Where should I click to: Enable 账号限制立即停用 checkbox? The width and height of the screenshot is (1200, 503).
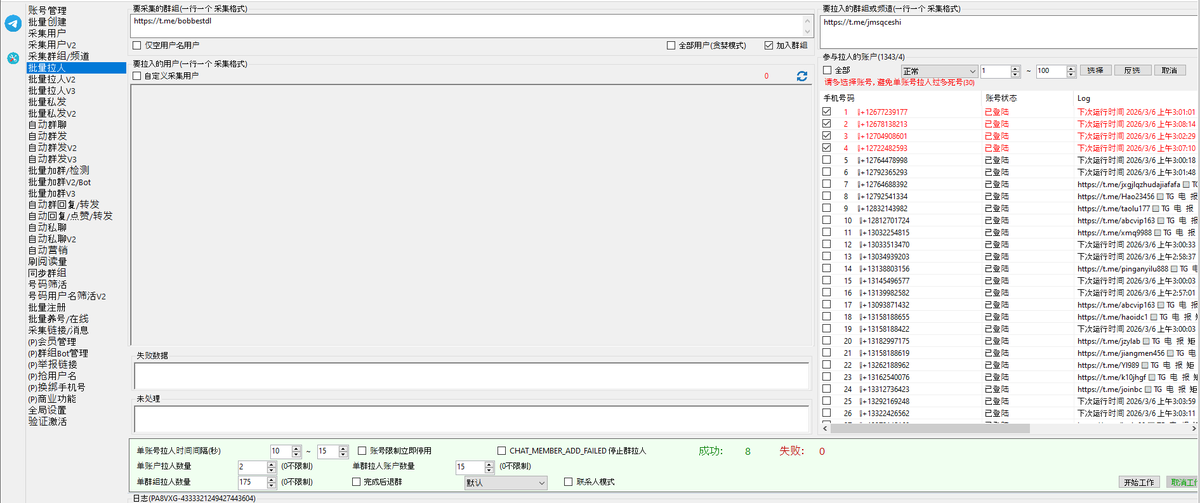tap(362, 451)
